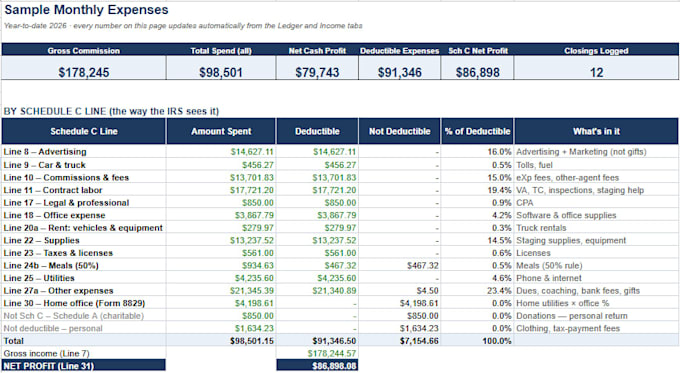Select total not deductible $7,154.66

point(419,341)
